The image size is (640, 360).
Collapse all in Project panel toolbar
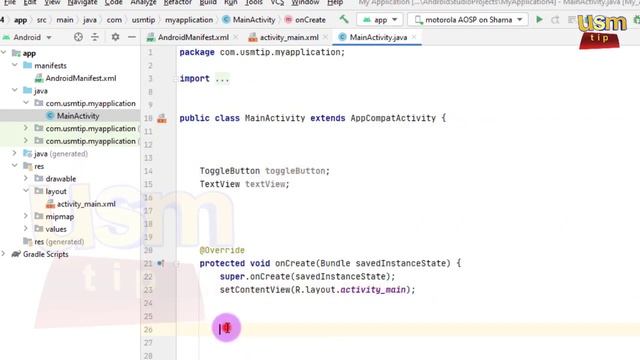tap(95, 37)
